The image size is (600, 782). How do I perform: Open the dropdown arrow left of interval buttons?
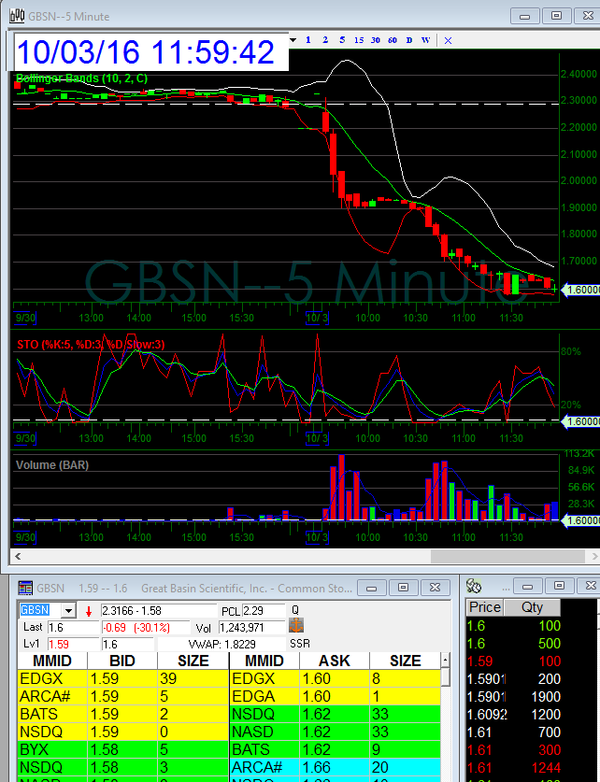tap(293, 40)
